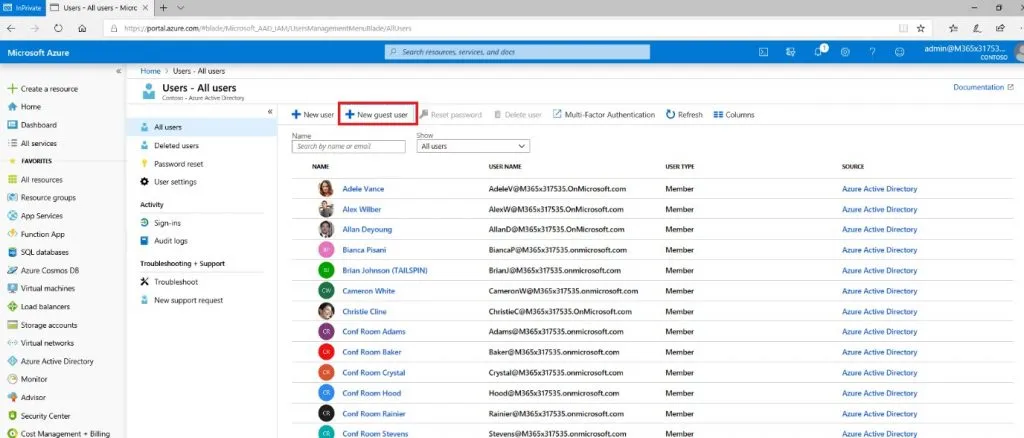This screenshot has width=1024, height=438.
Task: Click the browser address bar
Action: pyautogui.click(x=502, y=28)
